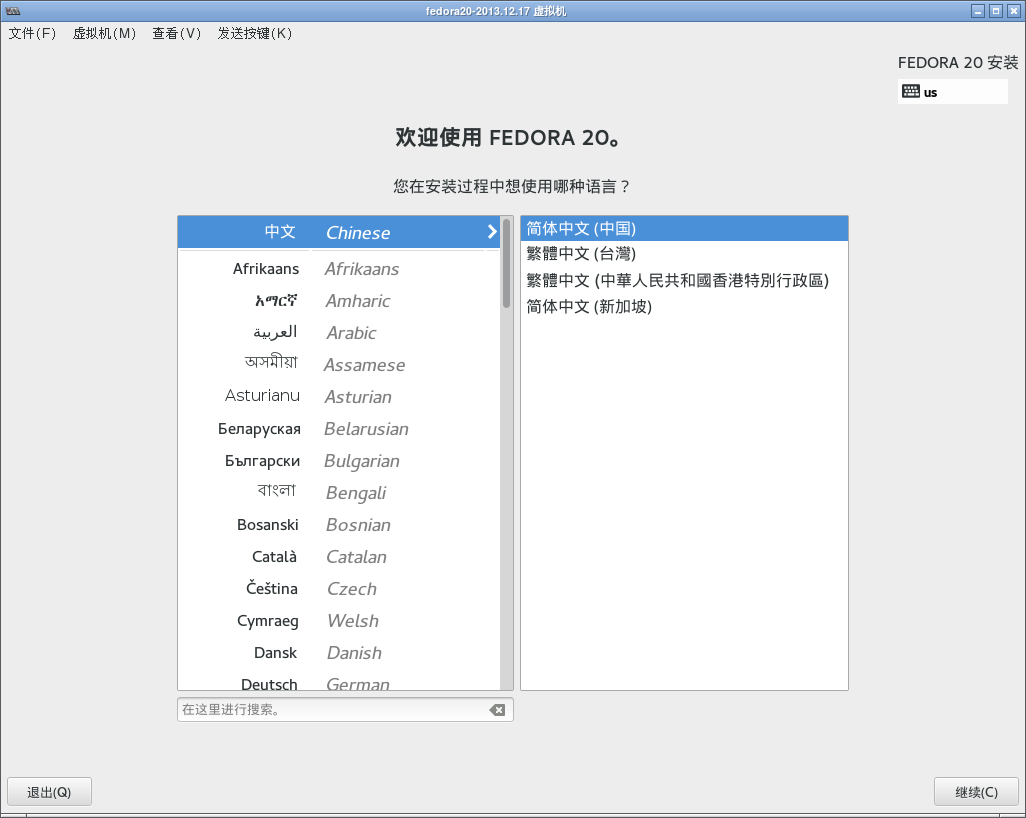This screenshot has height=818, width=1026.
Task: Select 繁體中文 Hong Kong locale
Action: (x=684, y=280)
